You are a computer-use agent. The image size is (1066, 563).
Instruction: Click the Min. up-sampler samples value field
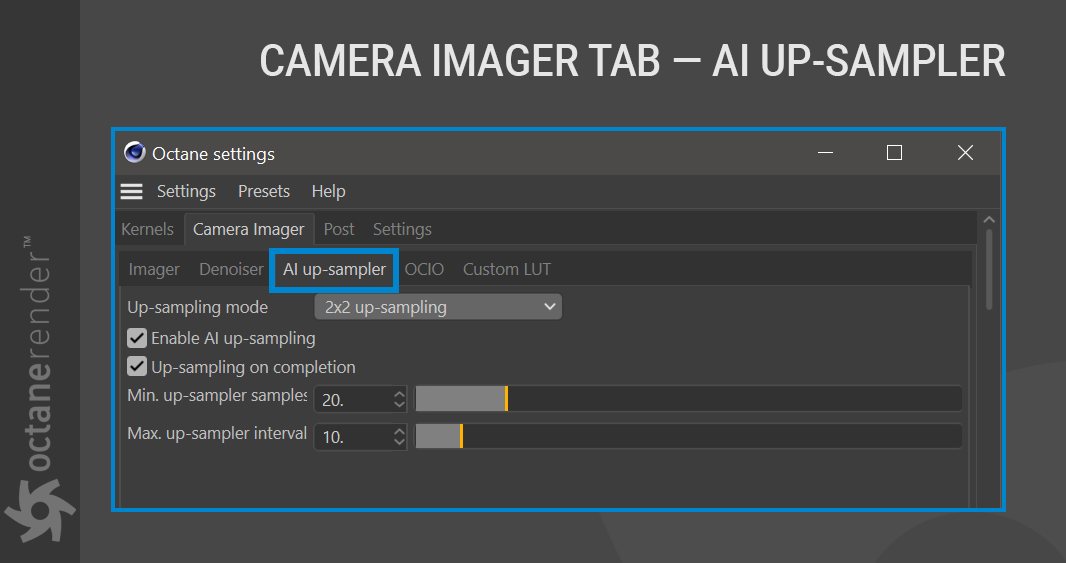[x=352, y=399]
